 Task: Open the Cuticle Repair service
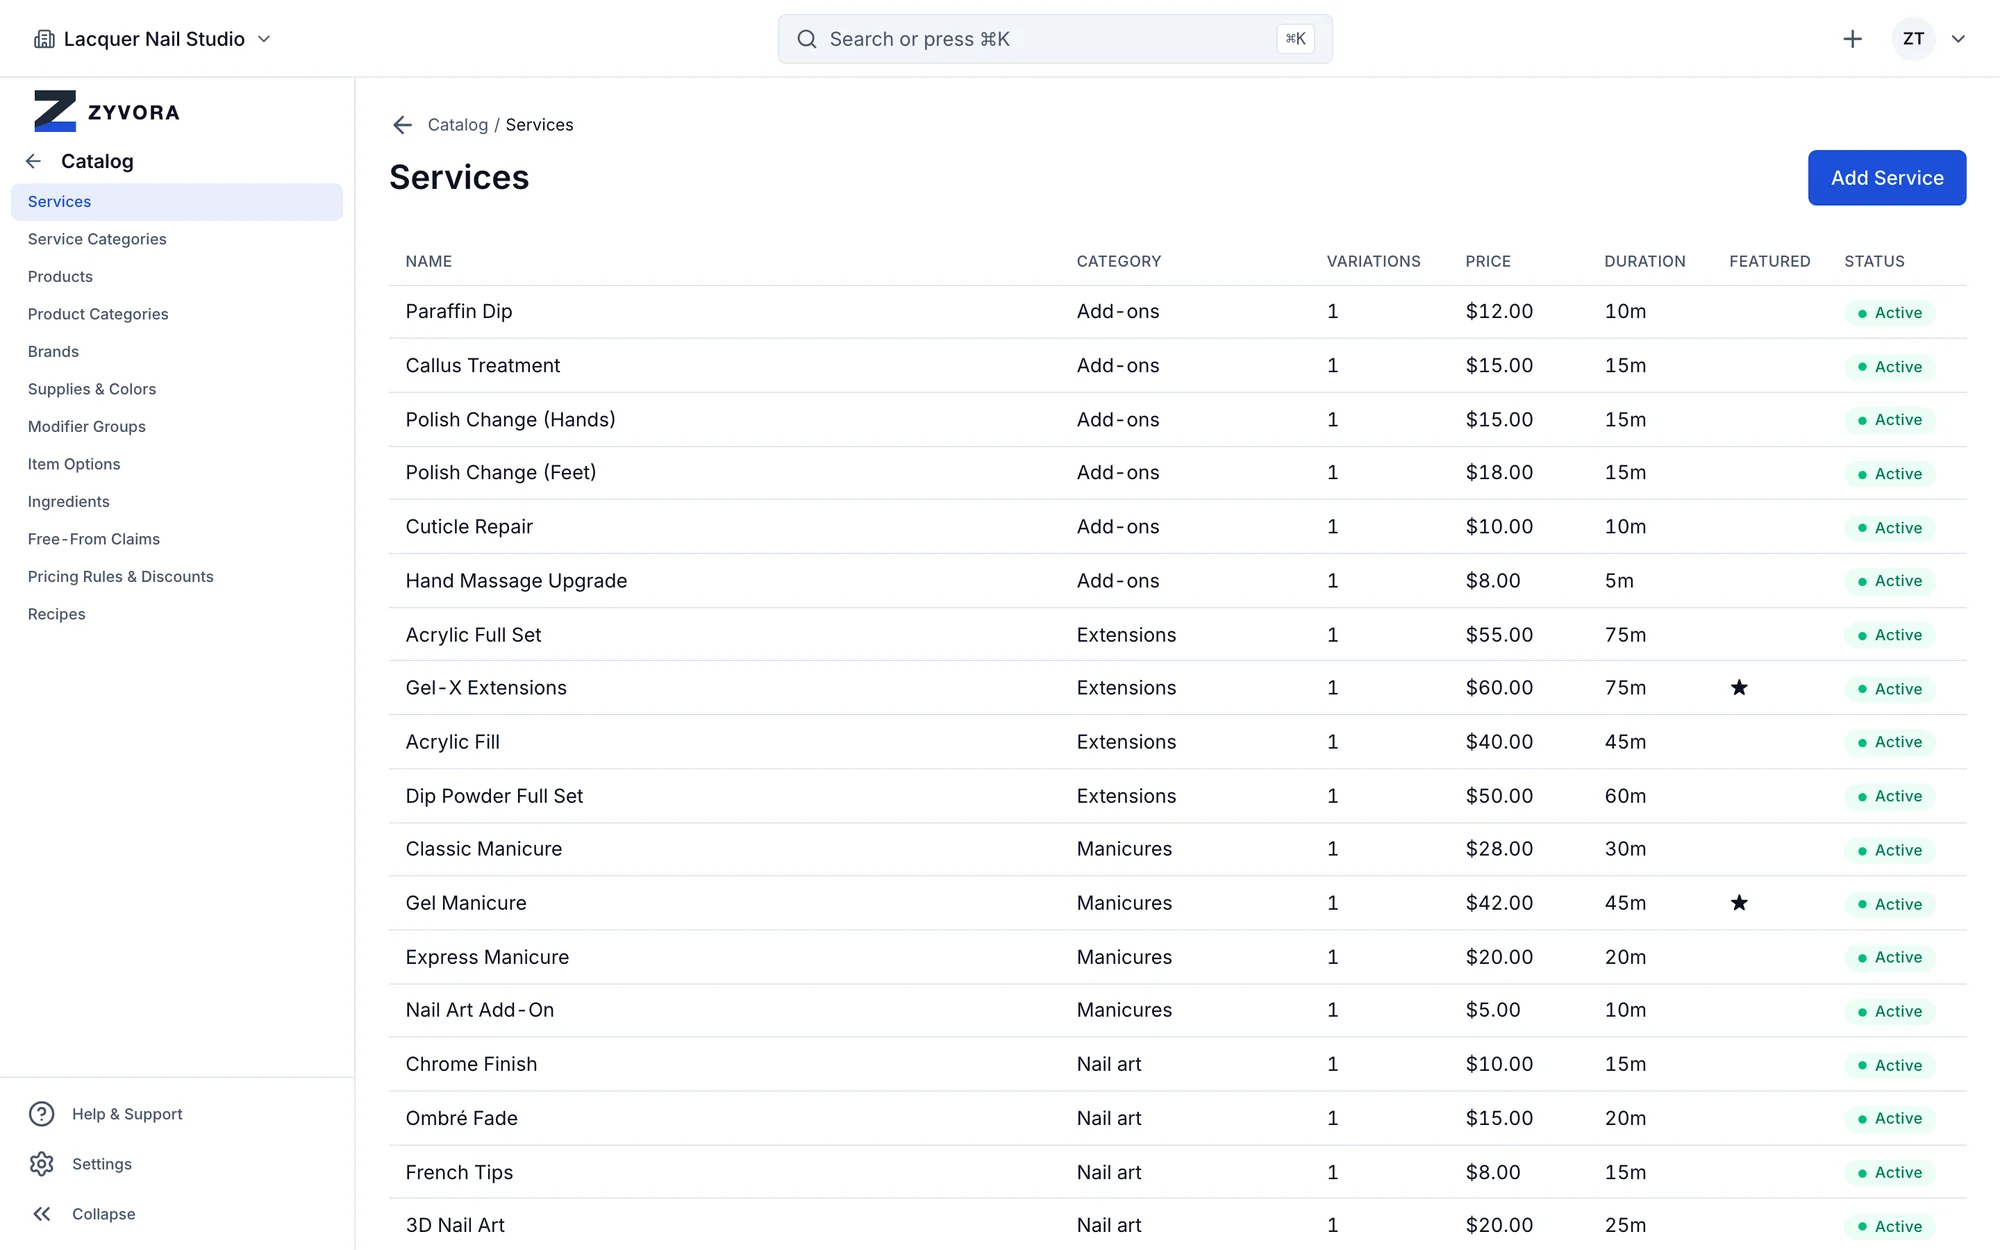[469, 527]
